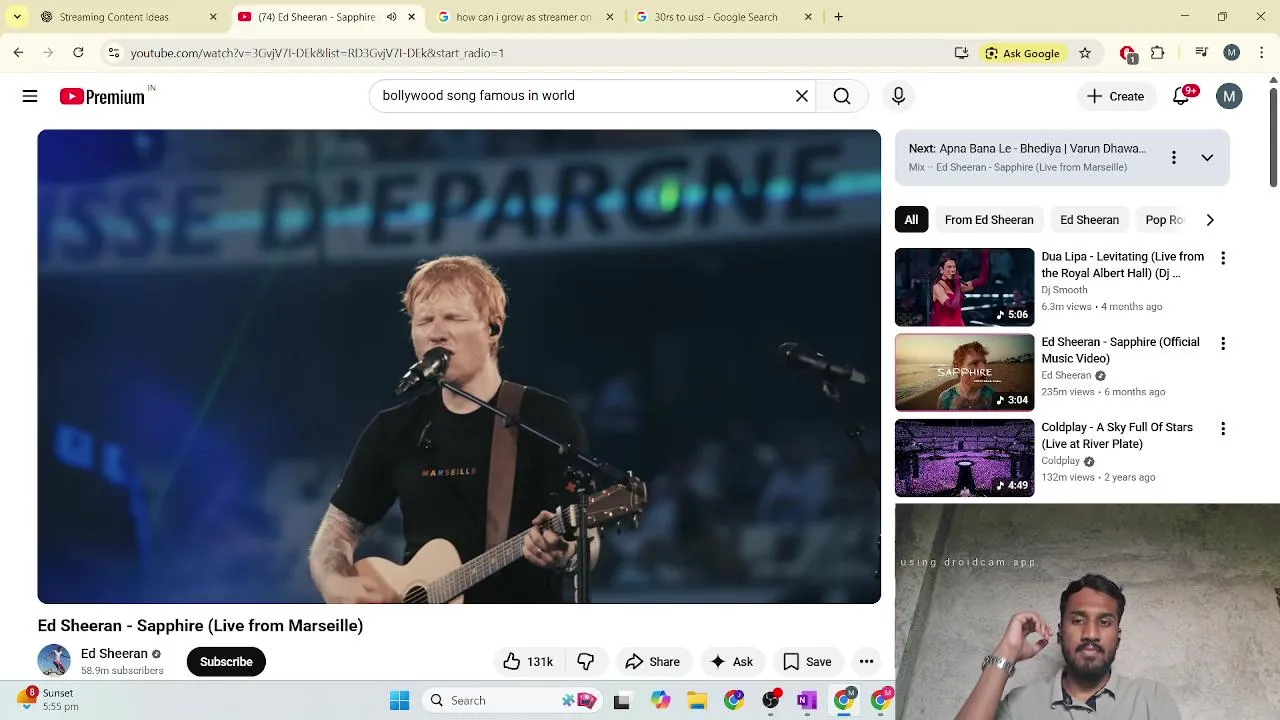Bookmark this page with the star
This screenshot has height=720, width=1280.
coord(1084,53)
